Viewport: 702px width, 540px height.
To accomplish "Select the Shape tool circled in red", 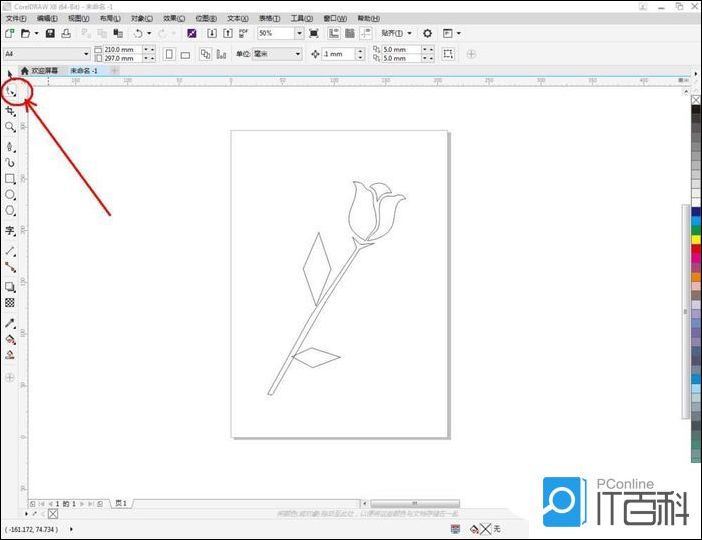I will pos(11,93).
